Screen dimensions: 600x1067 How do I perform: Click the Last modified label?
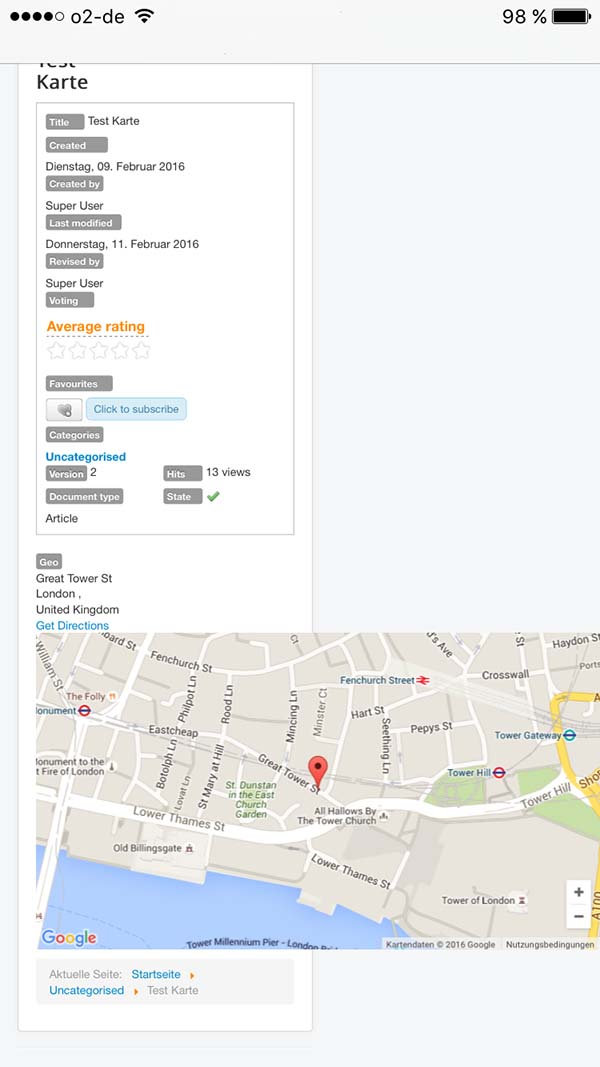coord(84,223)
